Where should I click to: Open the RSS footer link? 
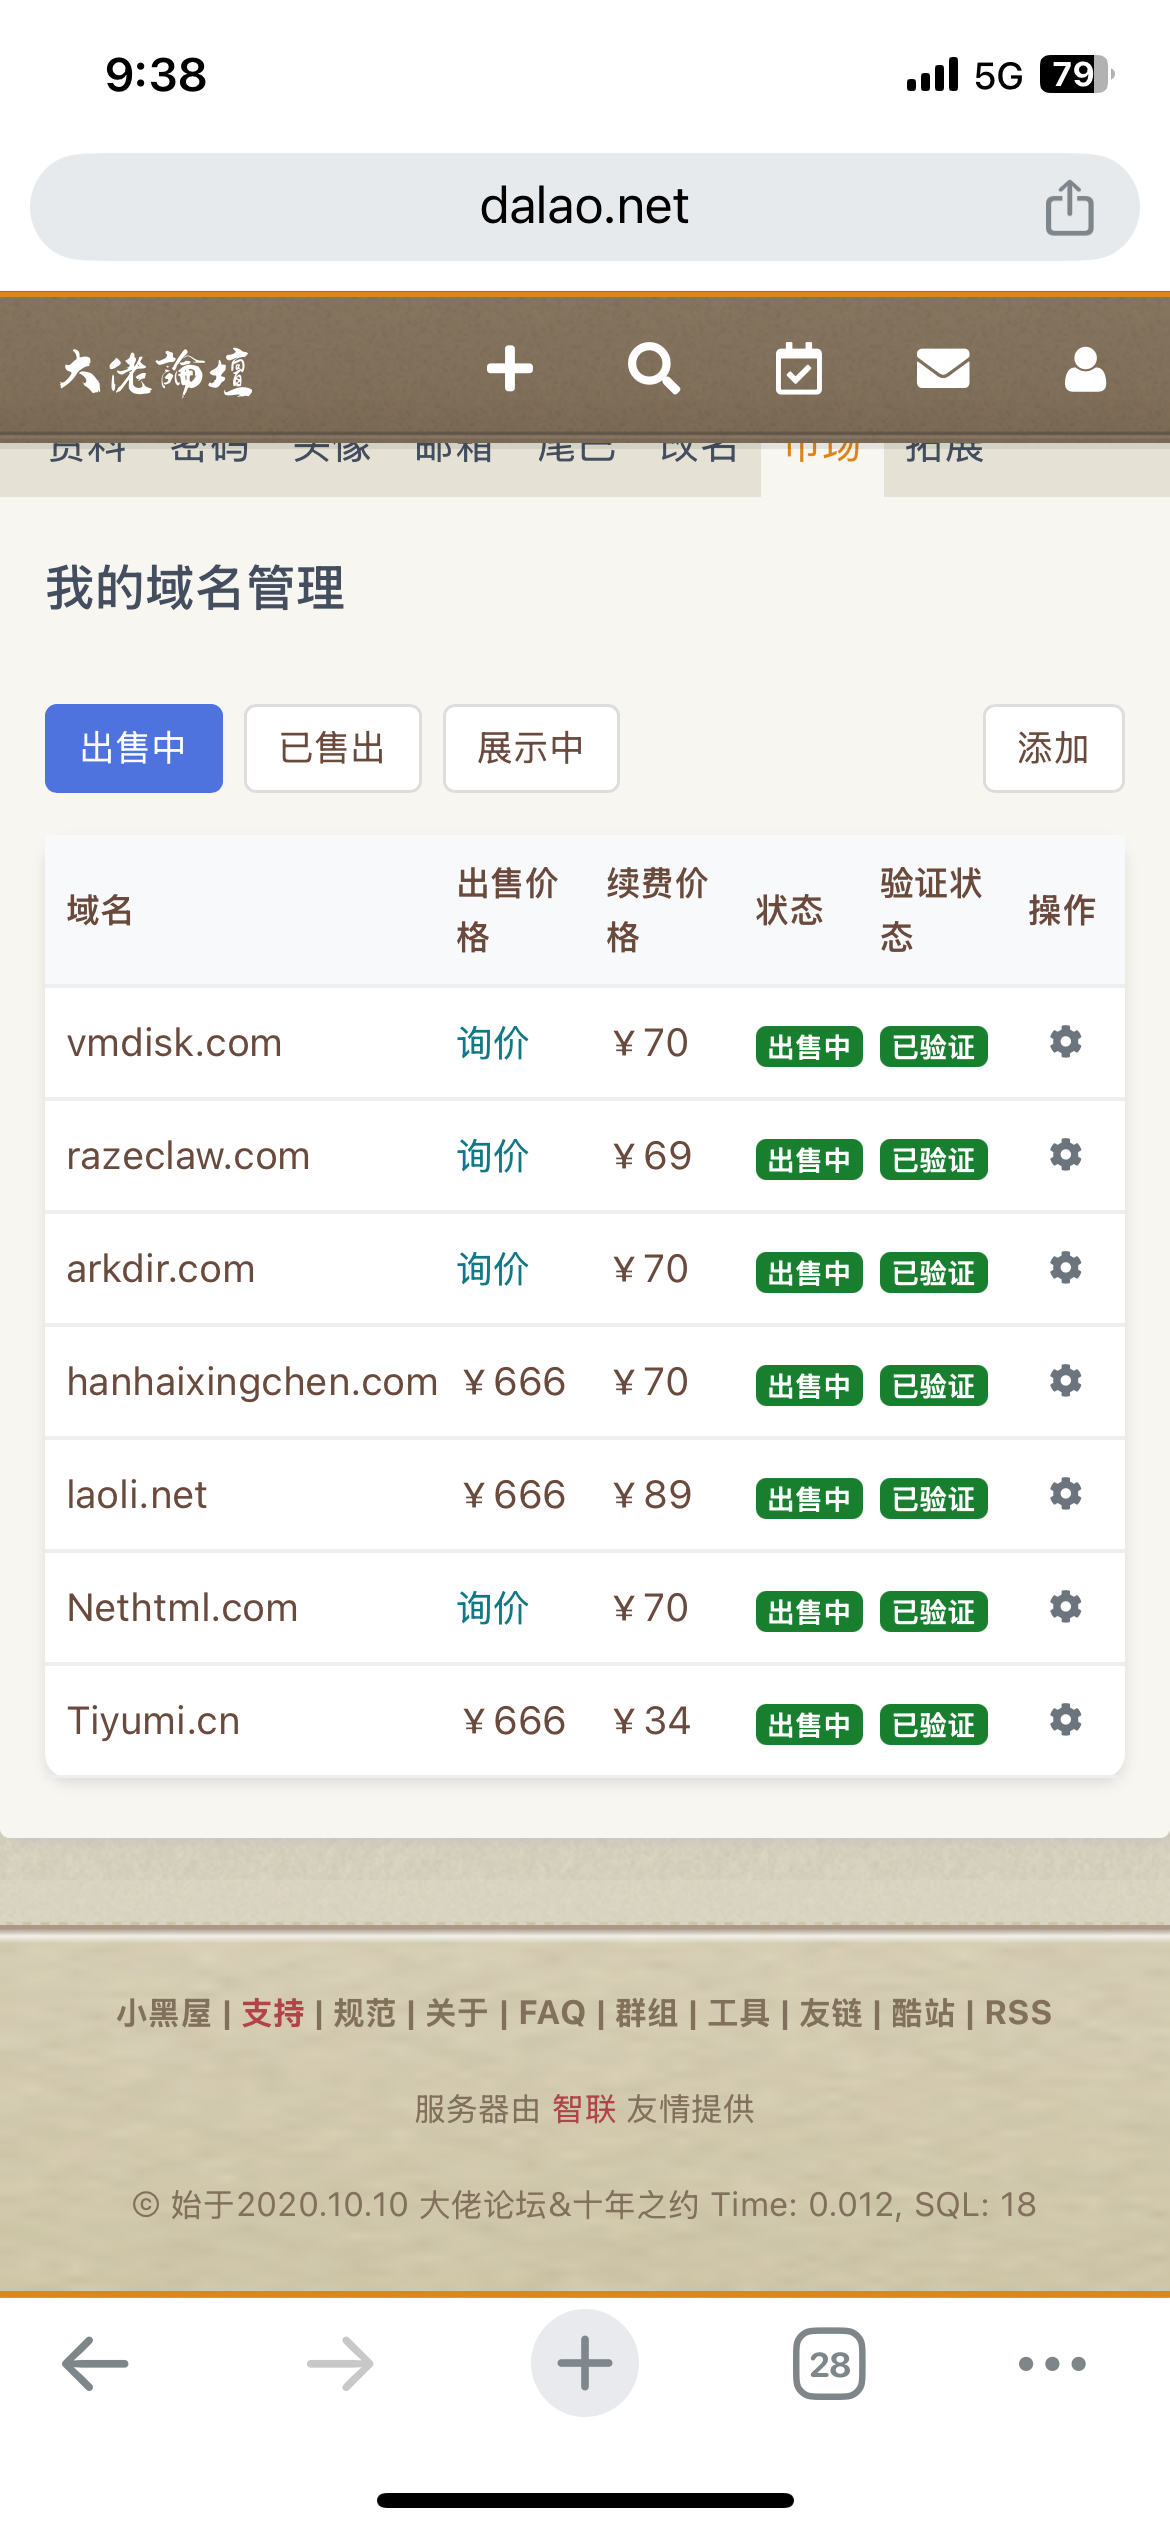(x=1018, y=2012)
